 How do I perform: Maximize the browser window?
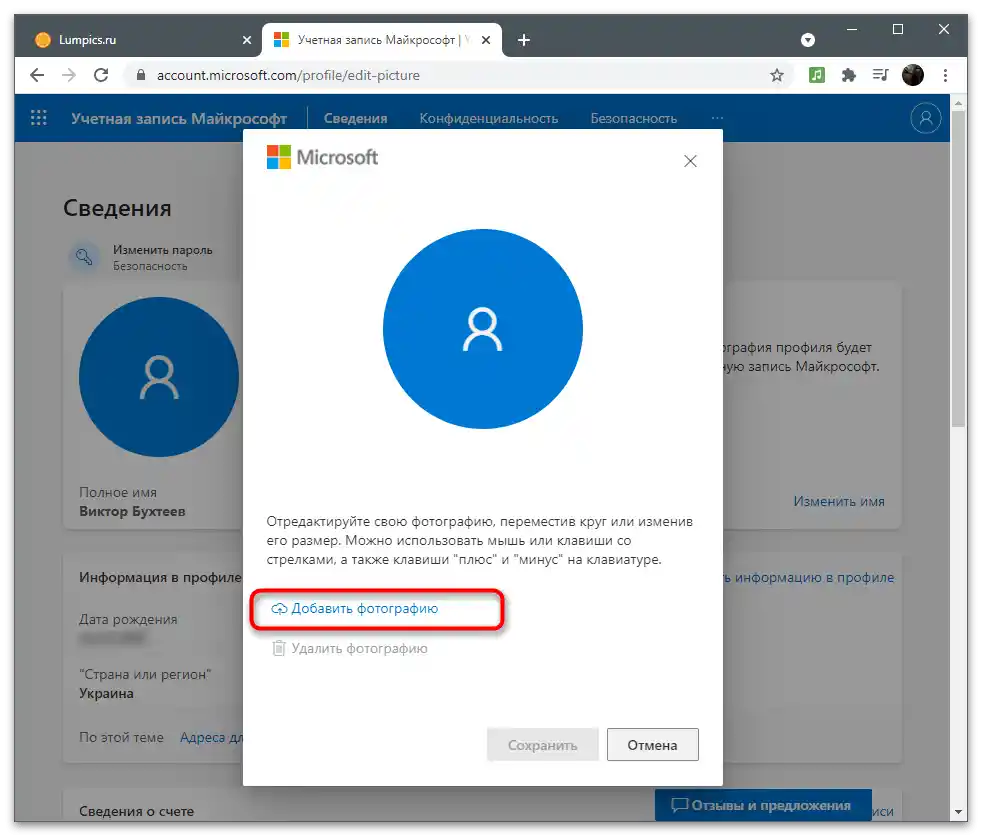tap(897, 29)
